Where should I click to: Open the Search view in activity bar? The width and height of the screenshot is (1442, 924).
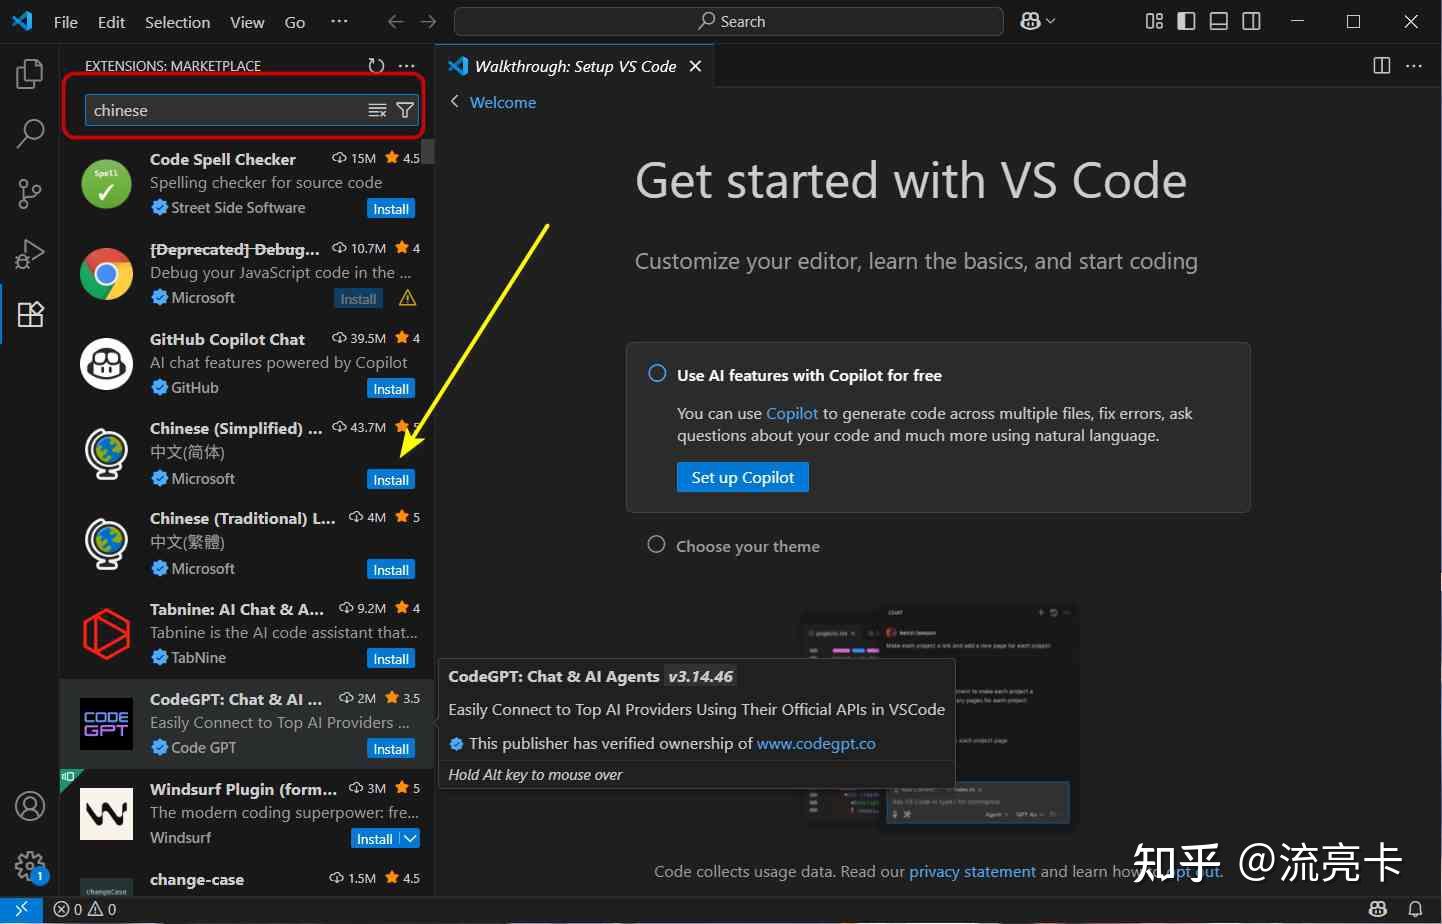tap(30, 133)
